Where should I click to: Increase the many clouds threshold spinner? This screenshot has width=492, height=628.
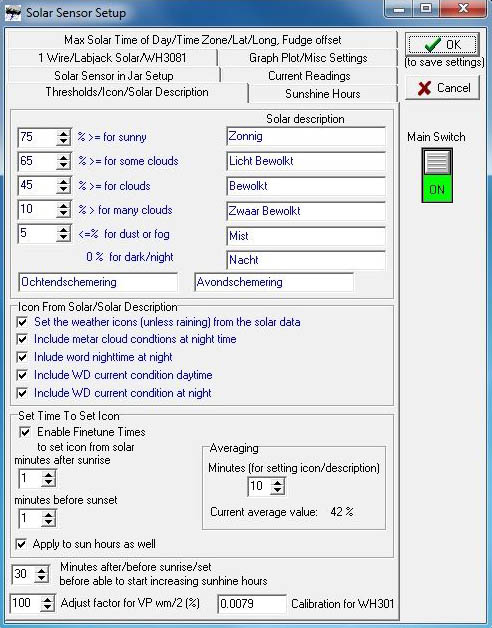(x=63, y=206)
